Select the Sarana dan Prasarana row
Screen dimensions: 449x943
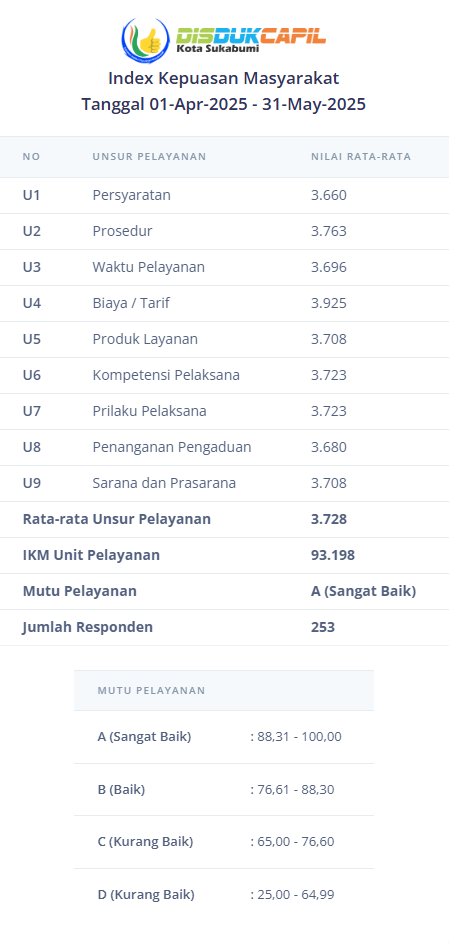pyautogui.click(x=224, y=484)
